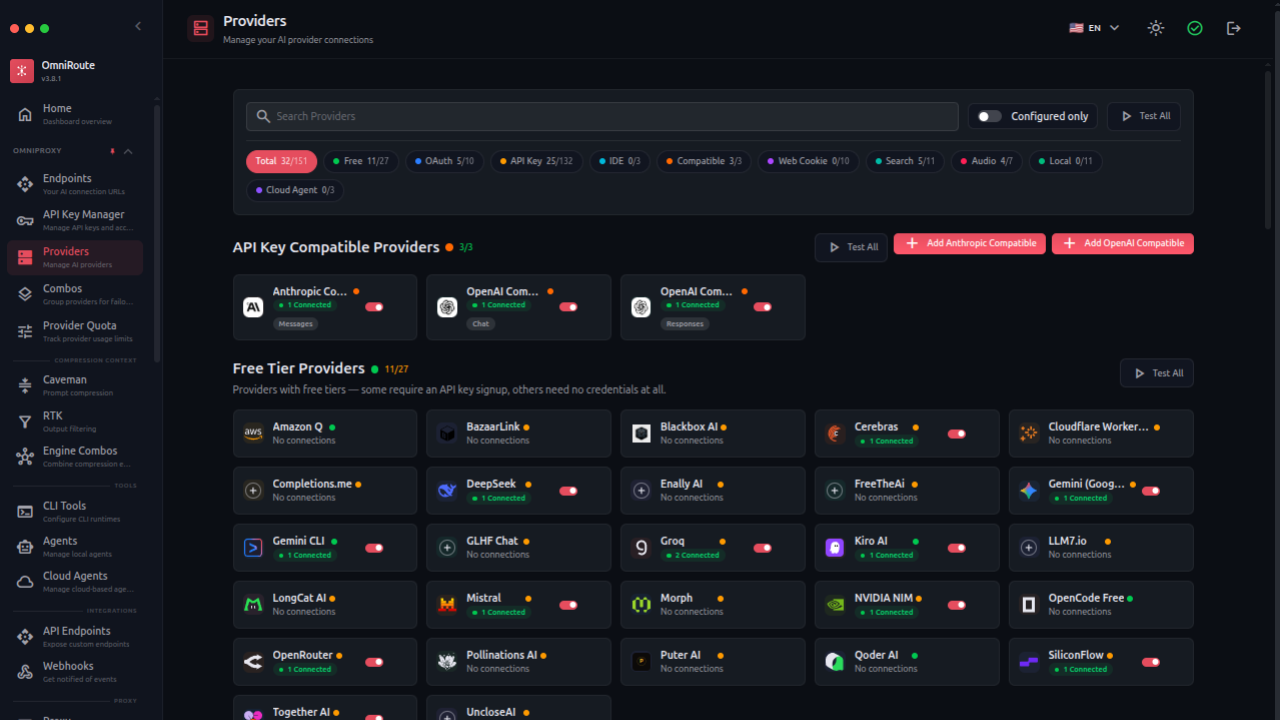
Task: Collapse the sidebar with the arrow
Action: (x=138, y=27)
